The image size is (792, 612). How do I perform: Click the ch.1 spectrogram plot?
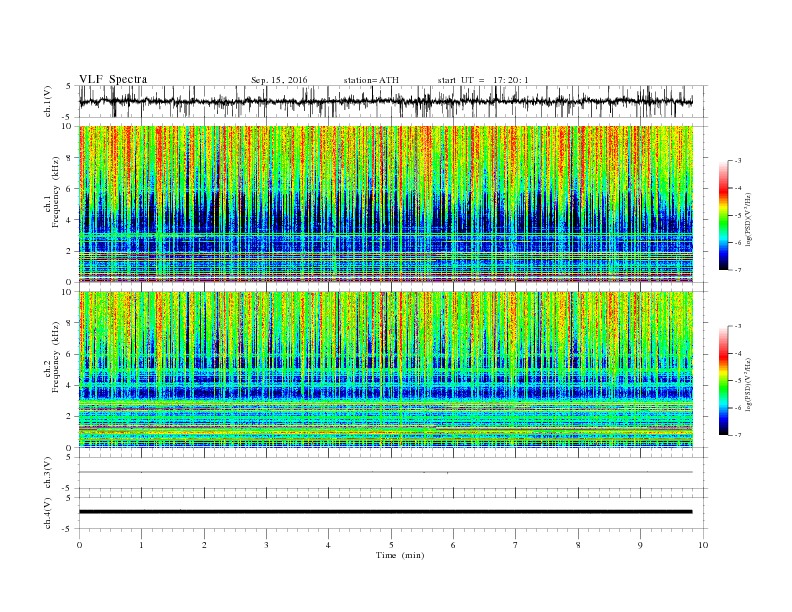click(385, 204)
